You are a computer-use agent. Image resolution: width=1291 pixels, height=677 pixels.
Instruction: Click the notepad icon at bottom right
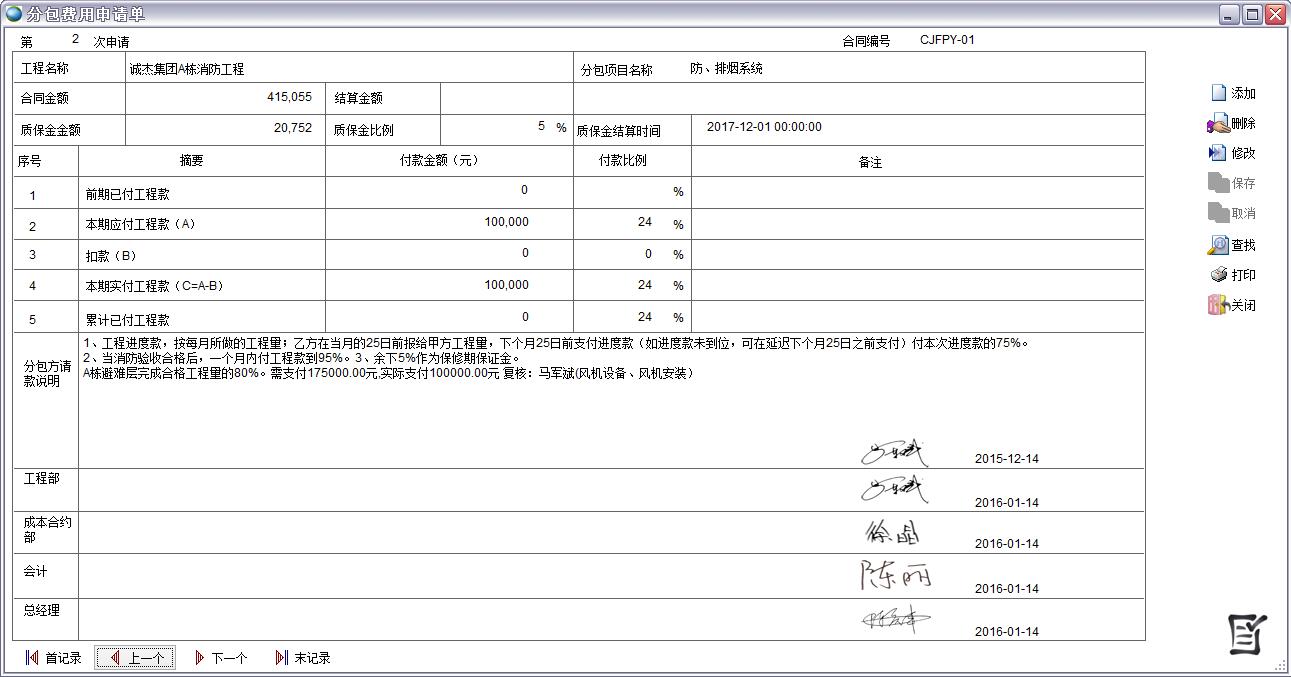1247,634
